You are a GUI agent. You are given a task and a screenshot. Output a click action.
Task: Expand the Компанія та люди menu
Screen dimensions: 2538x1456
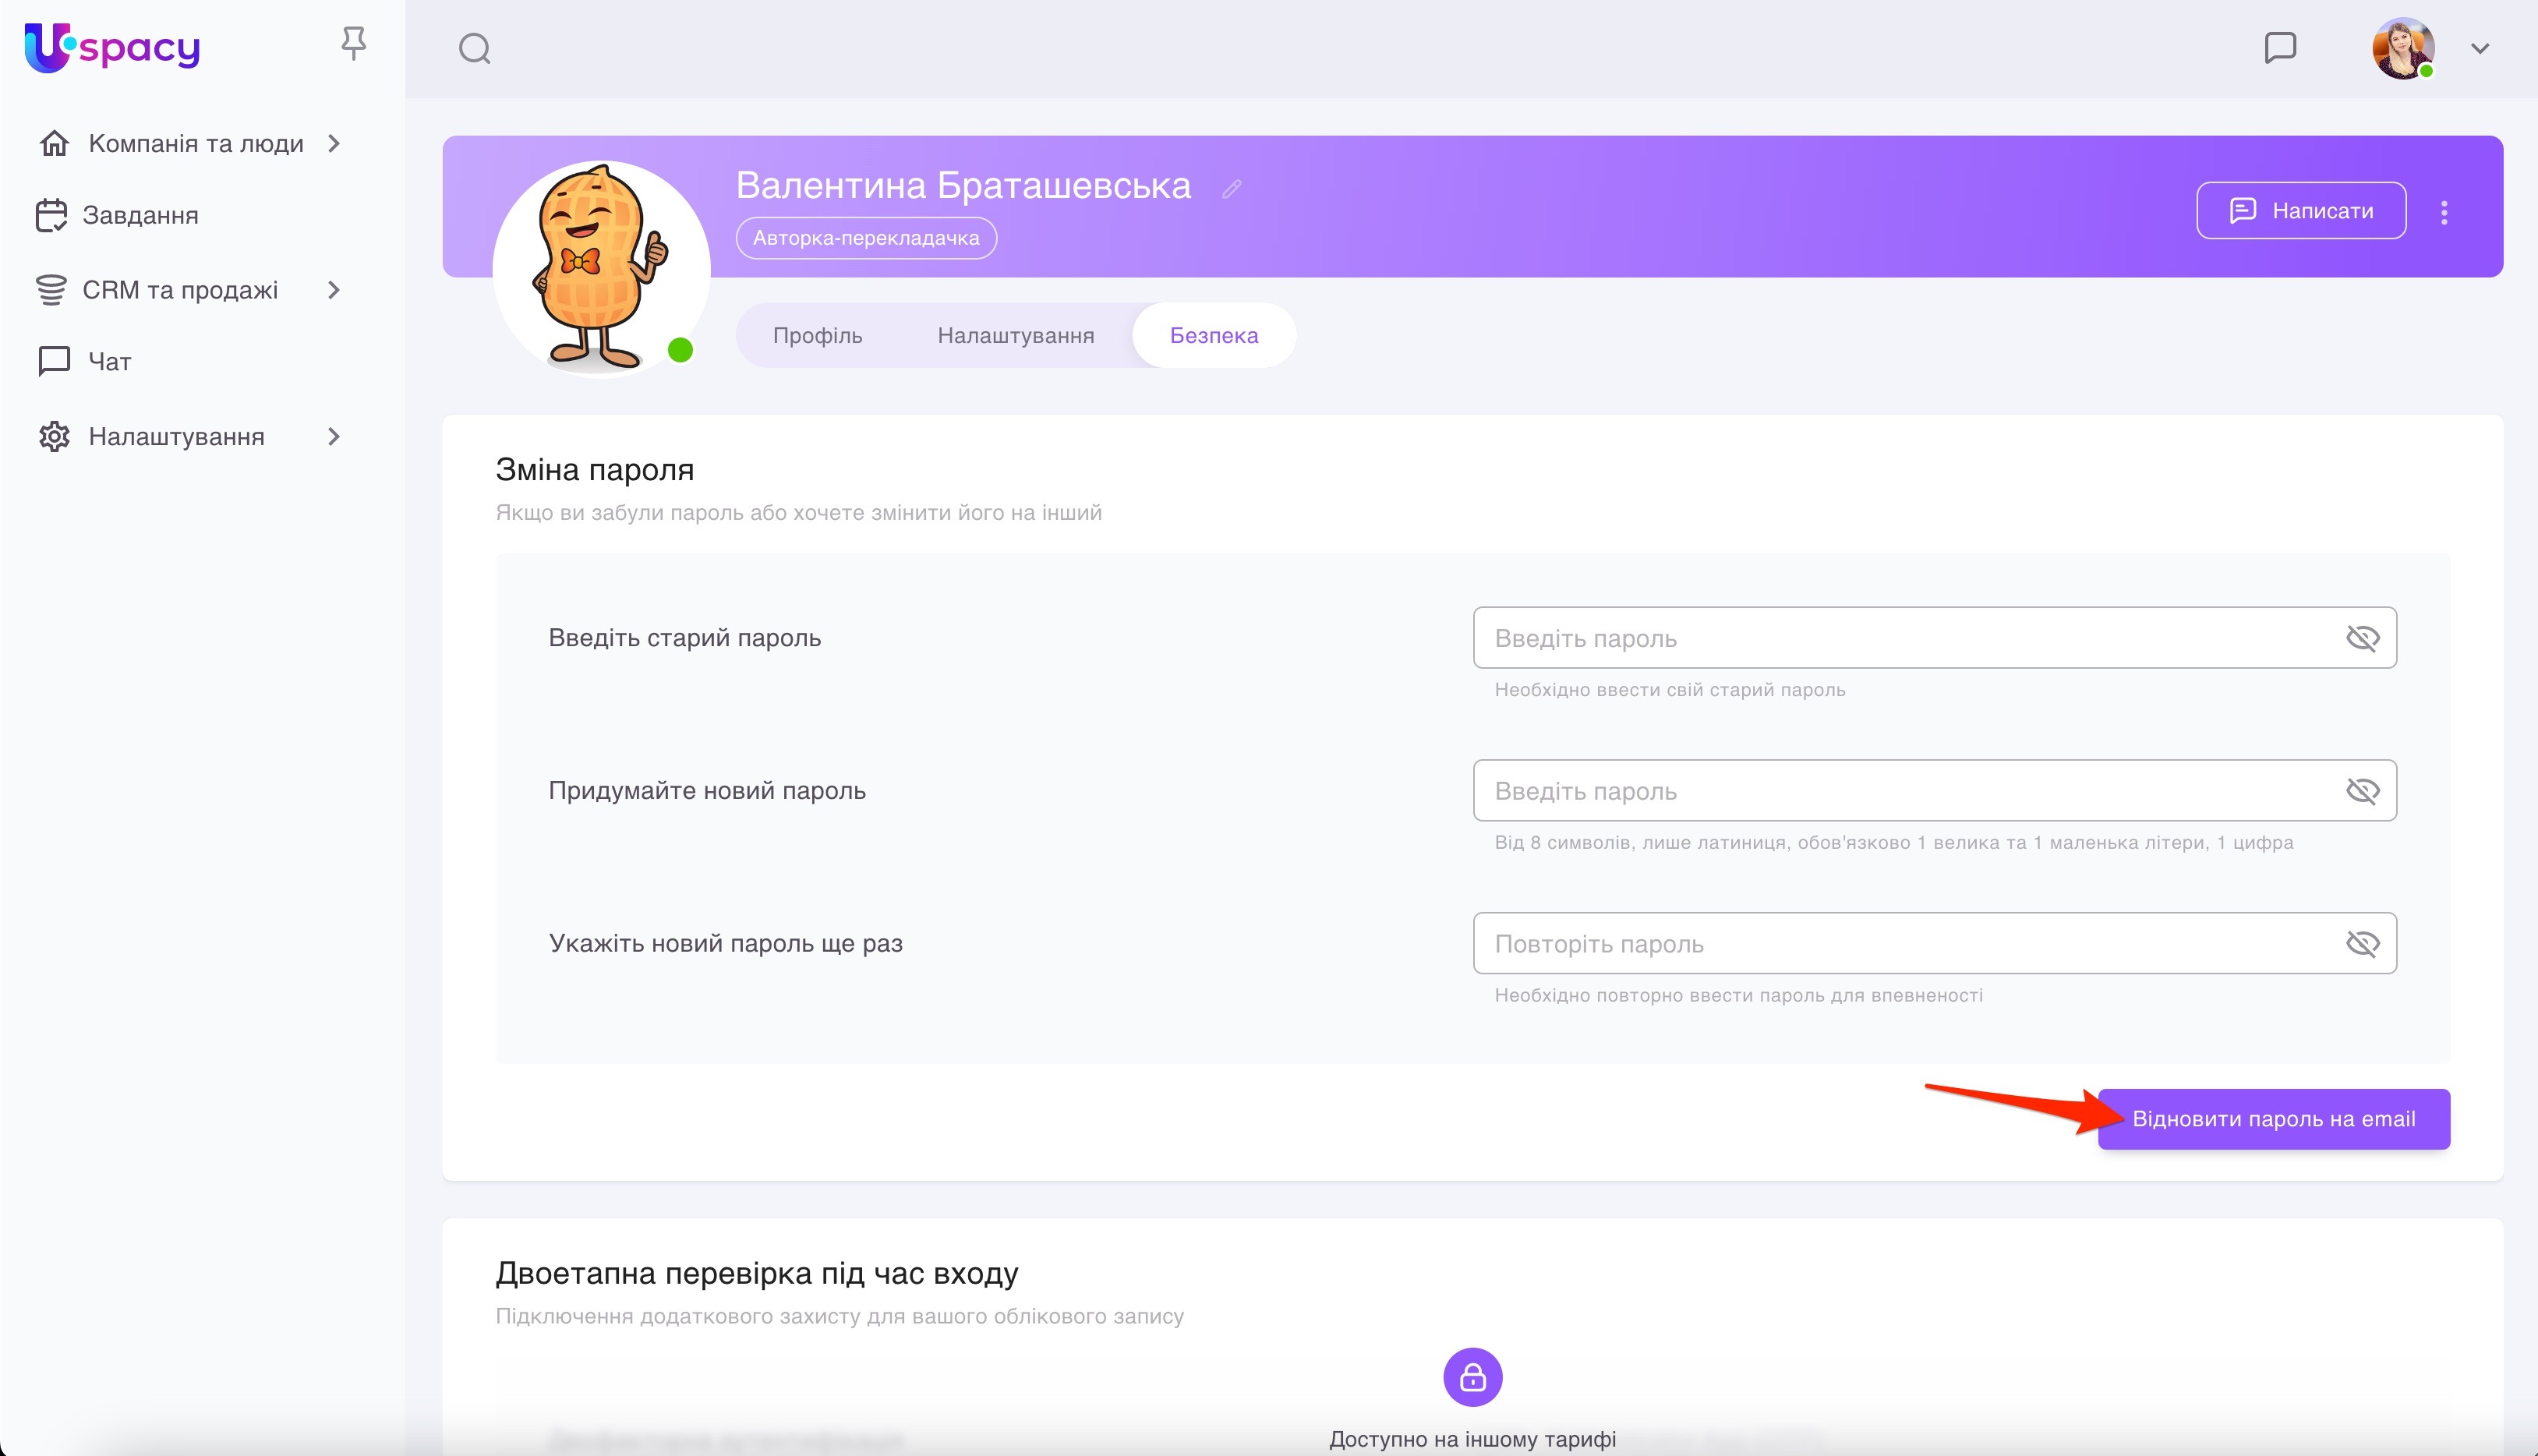[195, 143]
